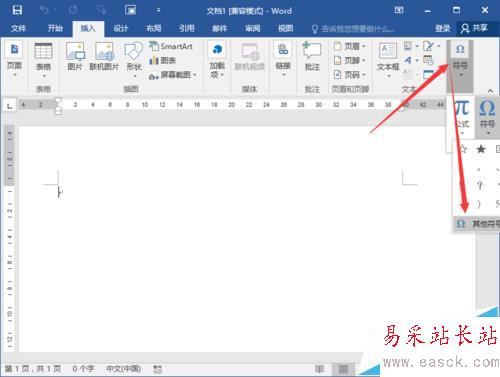Click the first line indent marker on ruler
The image size is (500, 377).
point(58,100)
